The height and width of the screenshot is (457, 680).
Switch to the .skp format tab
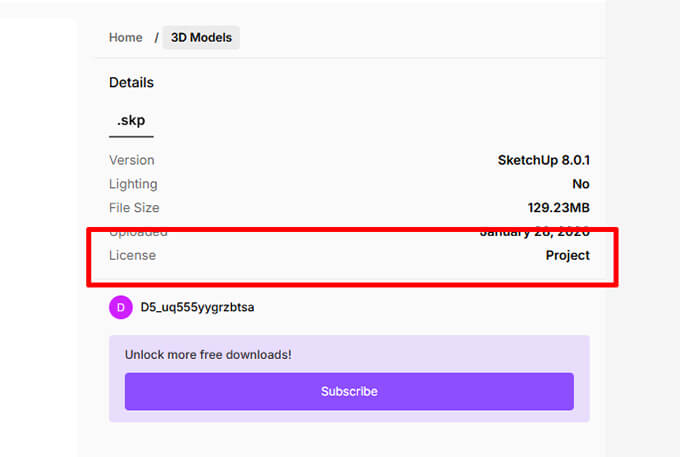[131, 121]
